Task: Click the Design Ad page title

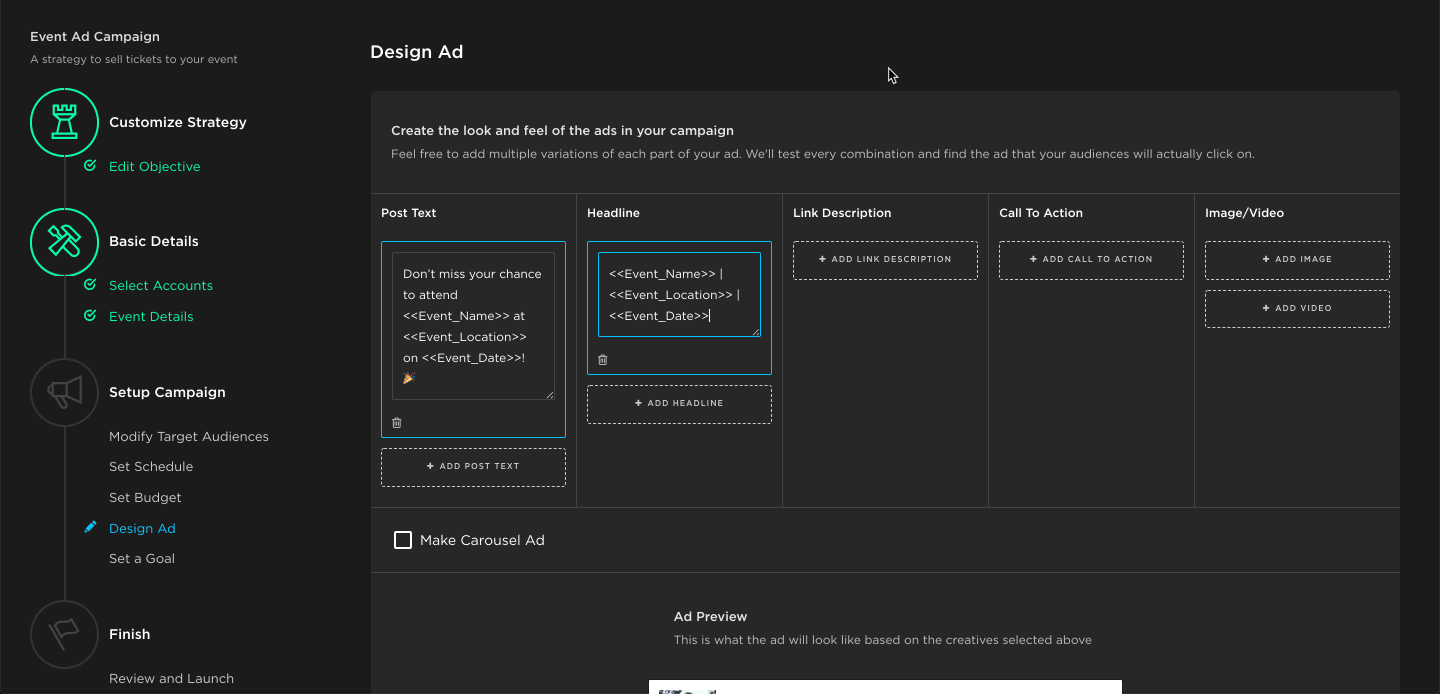Action: (x=417, y=52)
